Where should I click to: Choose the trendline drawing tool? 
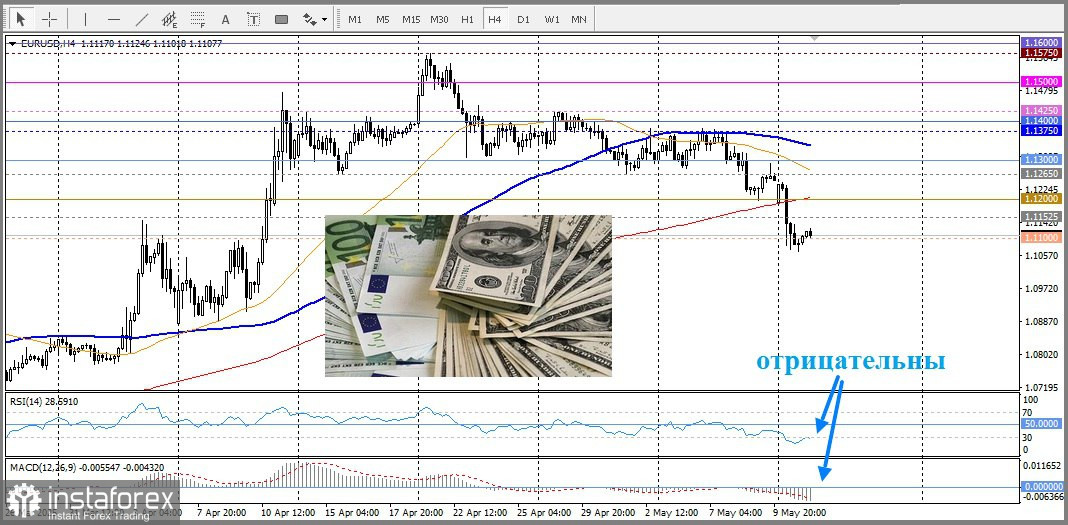[142, 19]
